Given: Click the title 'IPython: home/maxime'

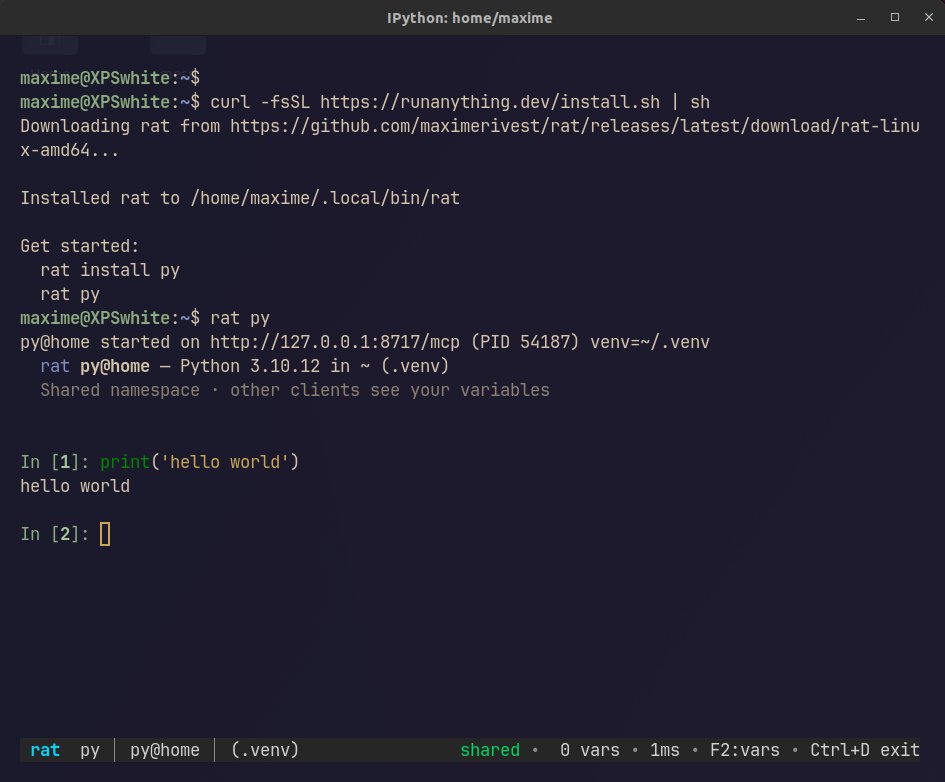Looking at the screenshot, I should point(469,18).
